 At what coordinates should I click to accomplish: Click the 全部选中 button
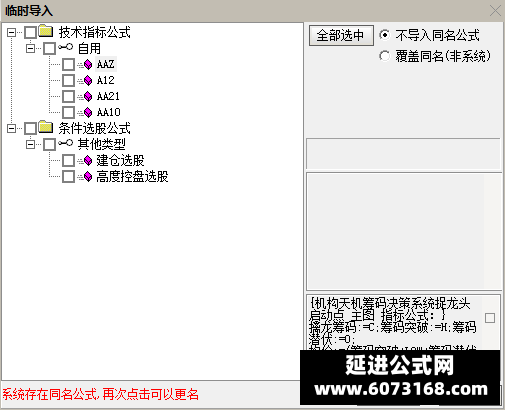click(x=341, y=35)
